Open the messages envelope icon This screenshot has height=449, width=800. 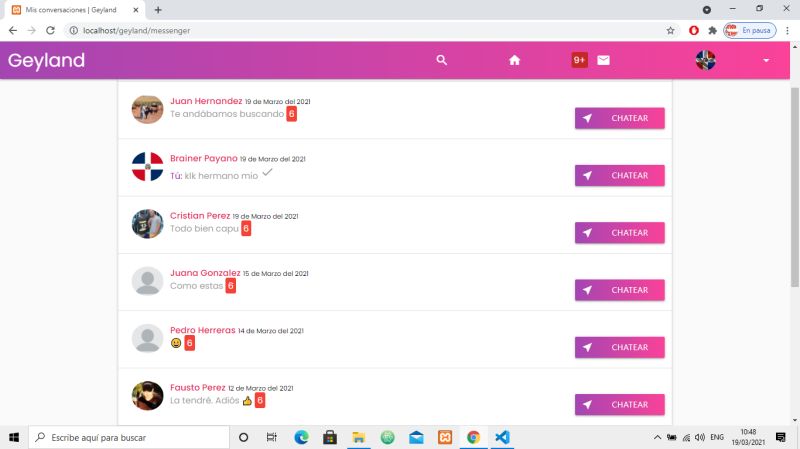point(603,60)
